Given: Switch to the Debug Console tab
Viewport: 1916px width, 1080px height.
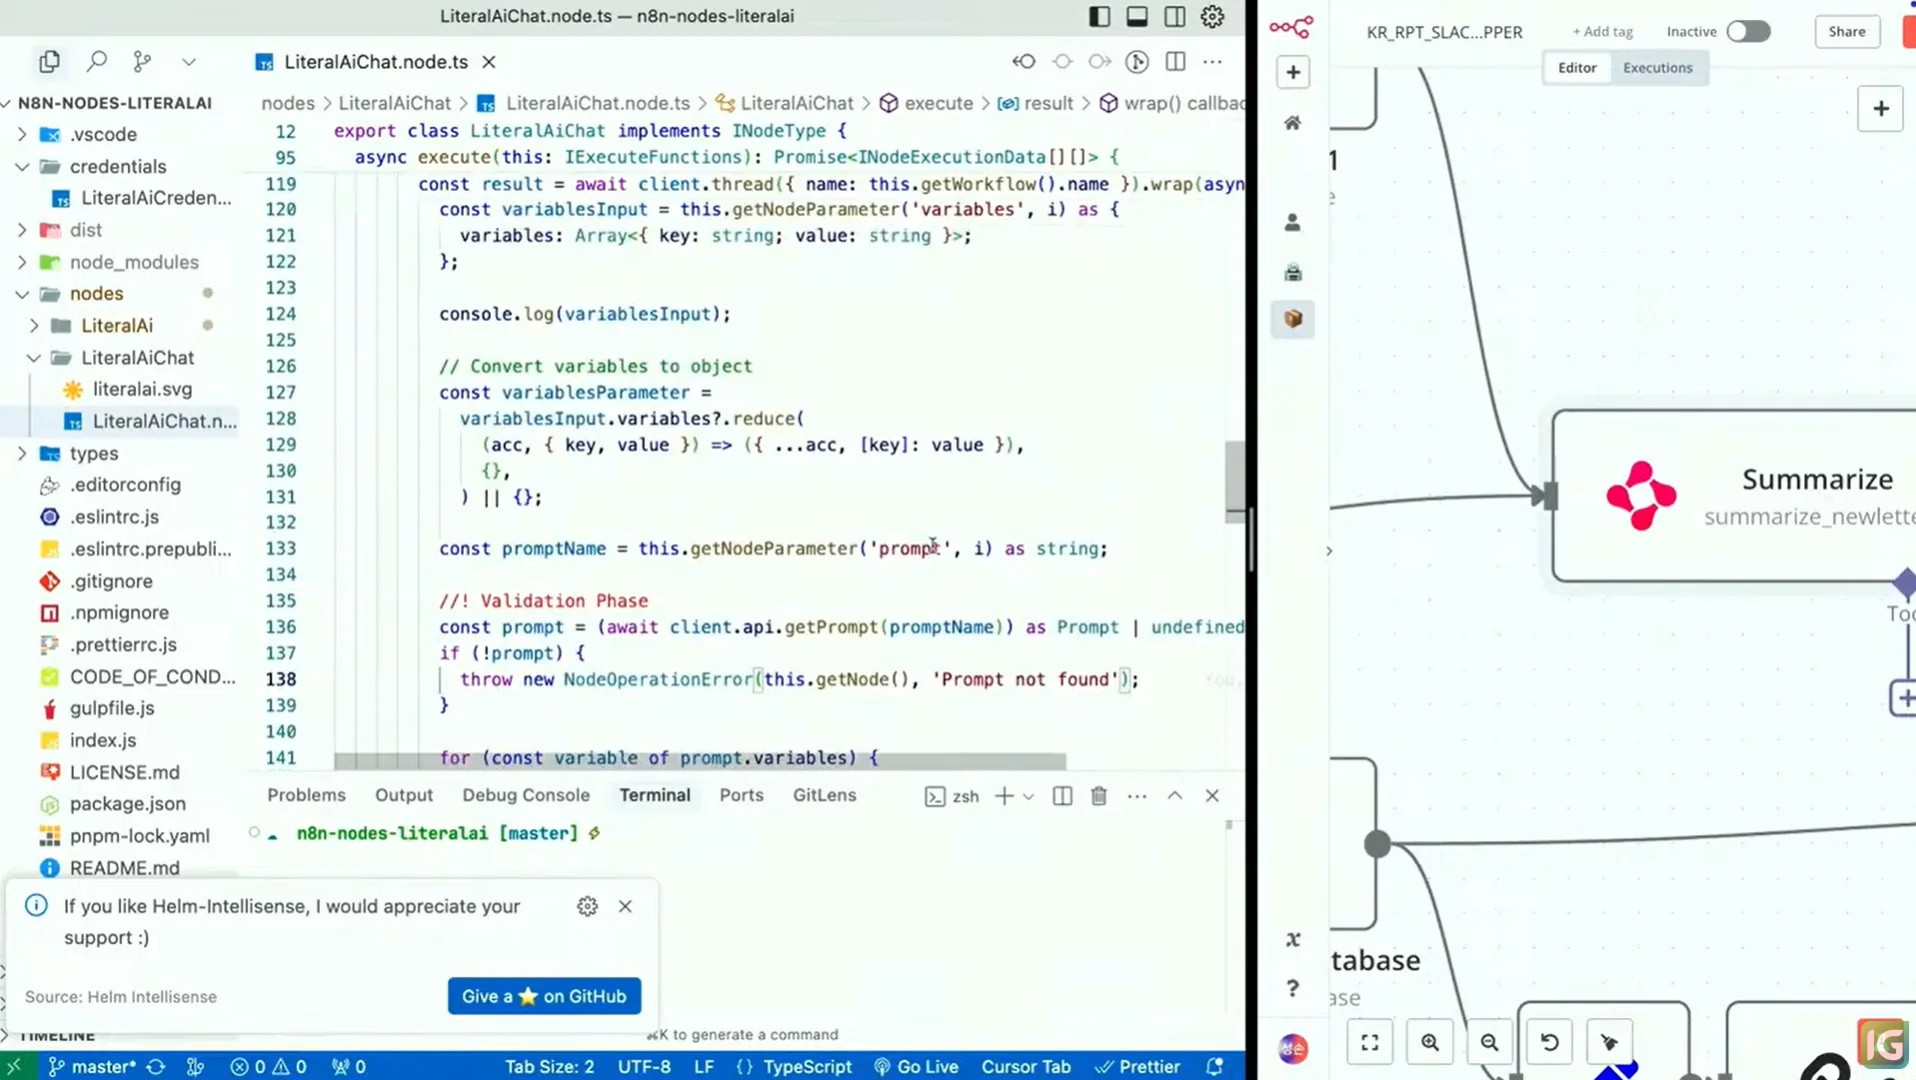Looking at the screenshot, I should (526, 795).
